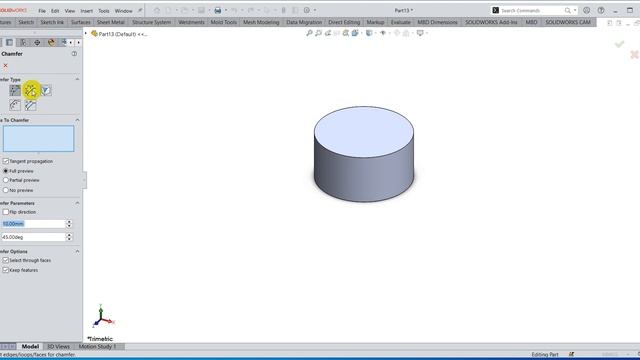Pick the Face Face chamfer type icon

click(x=31, y=105)
